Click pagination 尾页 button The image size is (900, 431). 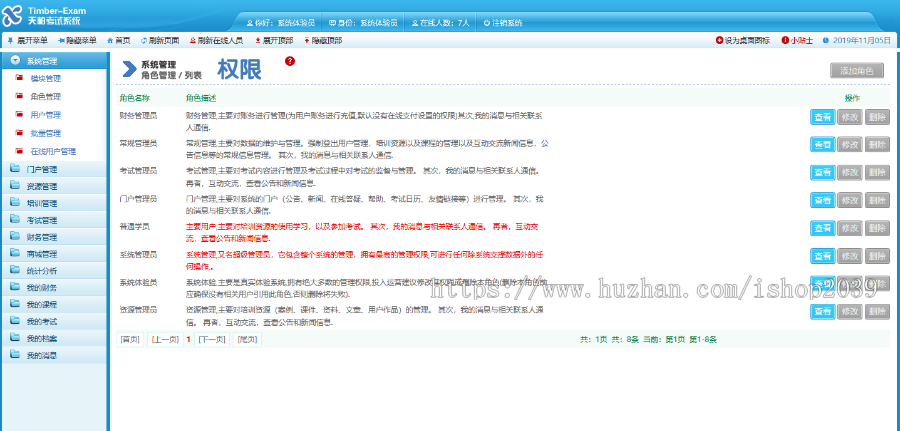pyautogui.click(x=247, y=340)
